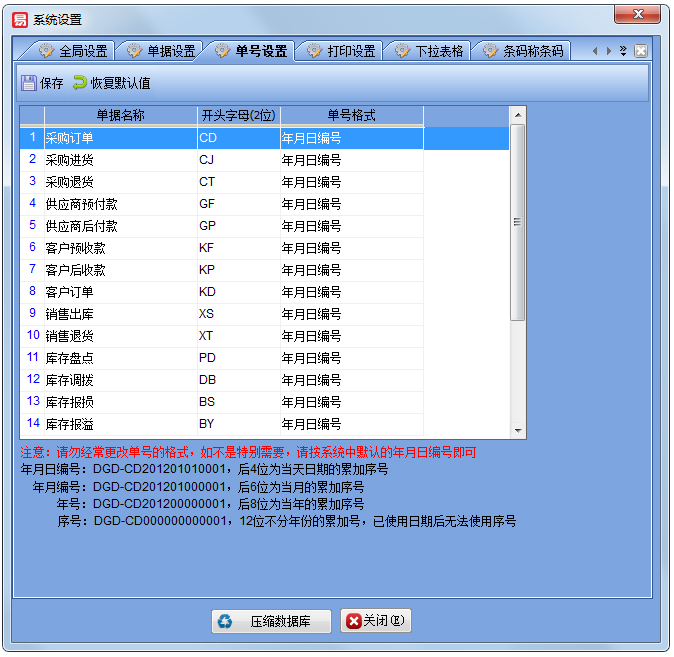Click the gear icon on 打印设置 tab

click(x=315, y=51)
